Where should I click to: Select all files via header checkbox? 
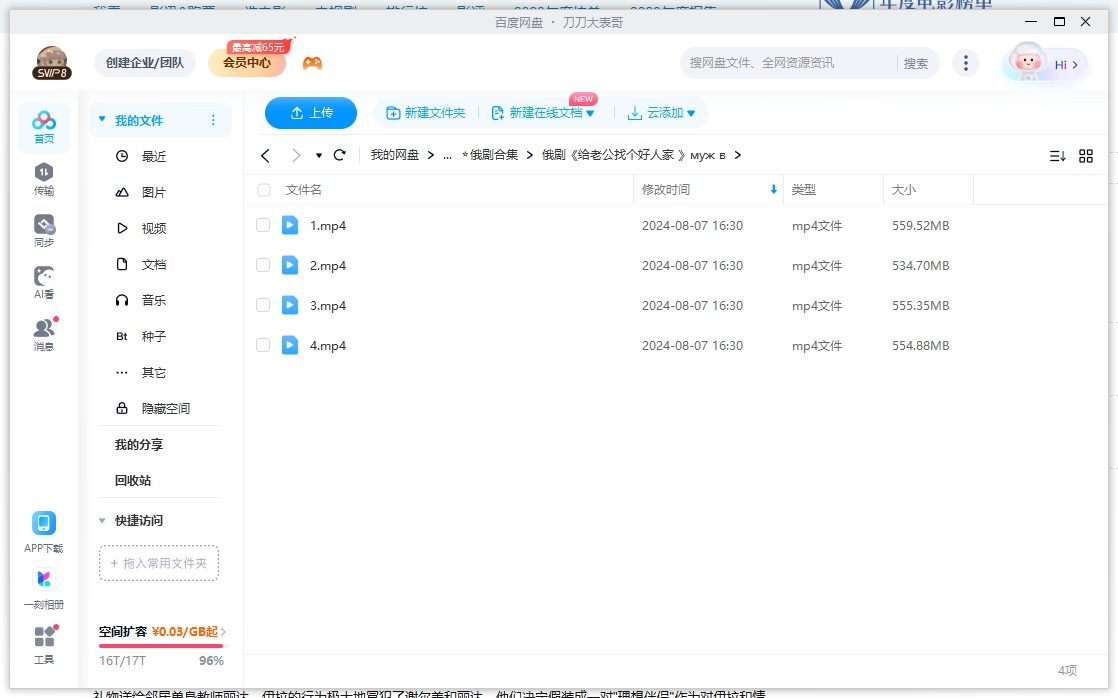(x=263, y=189)
